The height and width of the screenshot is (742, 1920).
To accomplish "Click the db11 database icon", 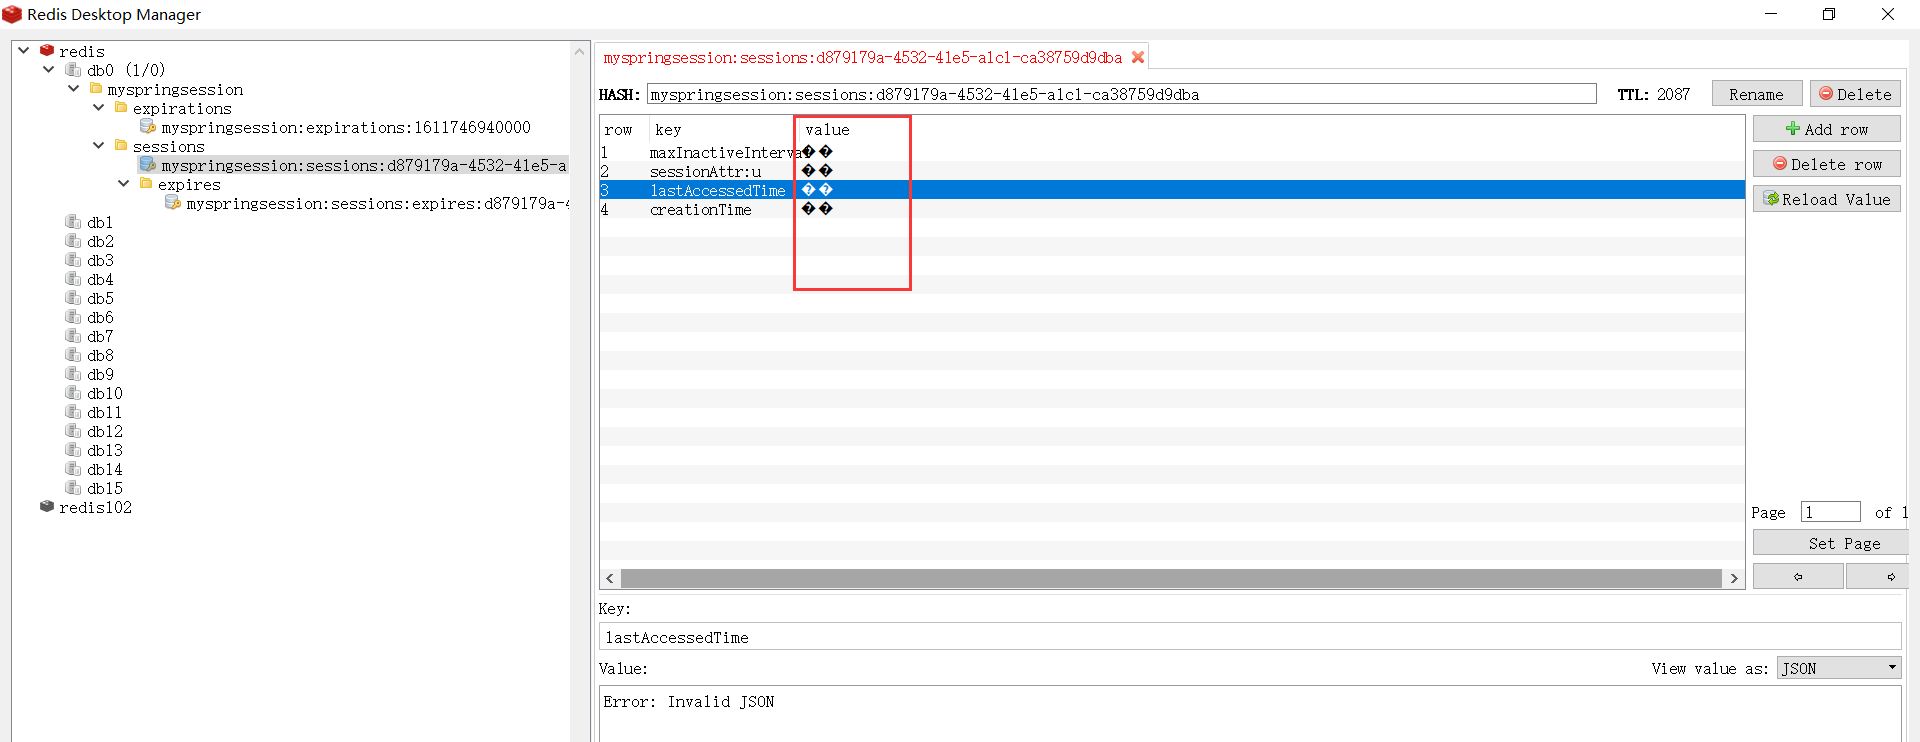I will [x=72, y=411].
